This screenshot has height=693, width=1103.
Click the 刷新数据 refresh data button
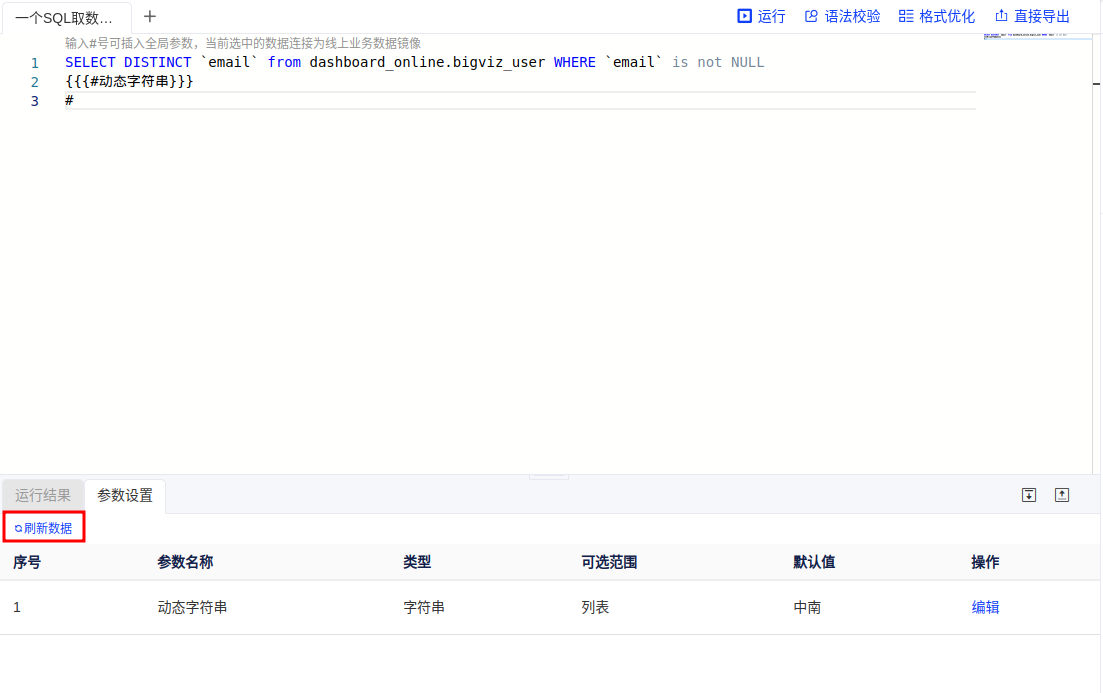point(47,528)
